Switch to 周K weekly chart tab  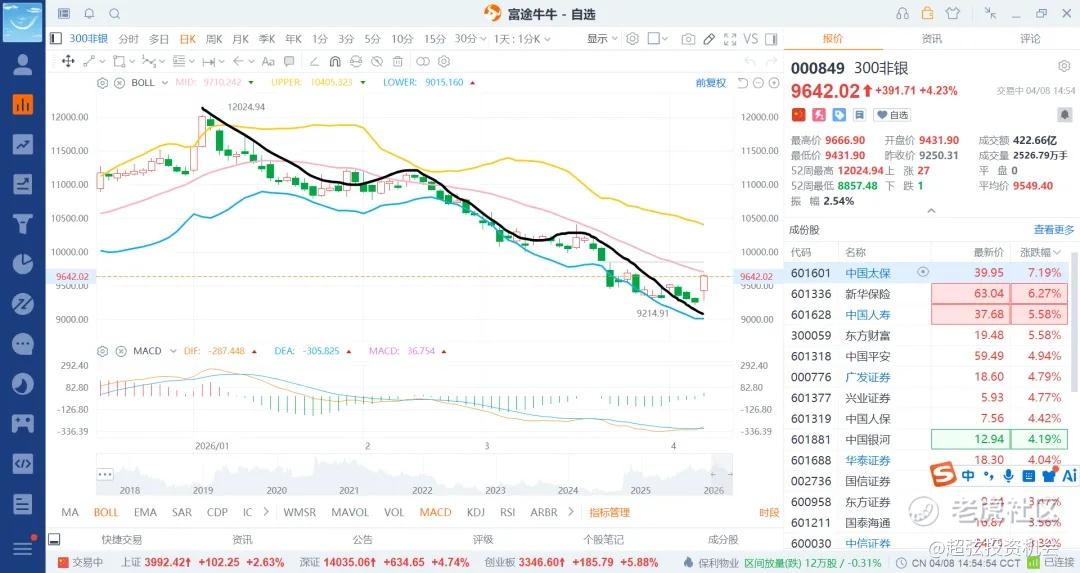214,39
